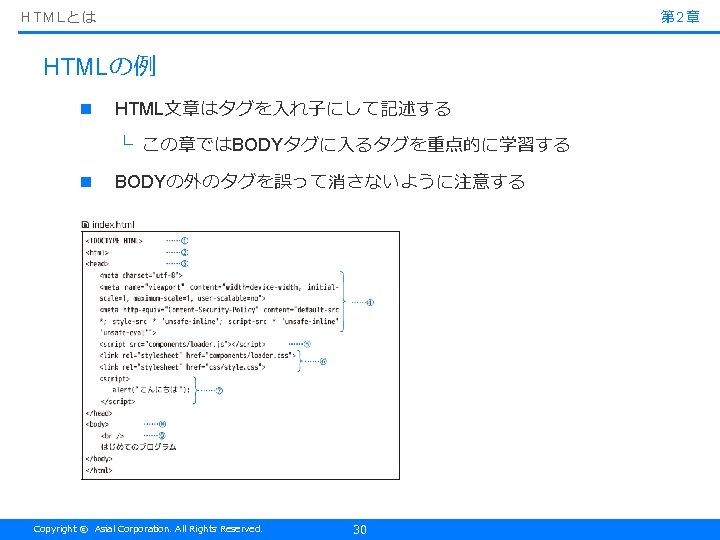
Task: Click the opening "<head>" tag line
Action: [x=97, y=264]
